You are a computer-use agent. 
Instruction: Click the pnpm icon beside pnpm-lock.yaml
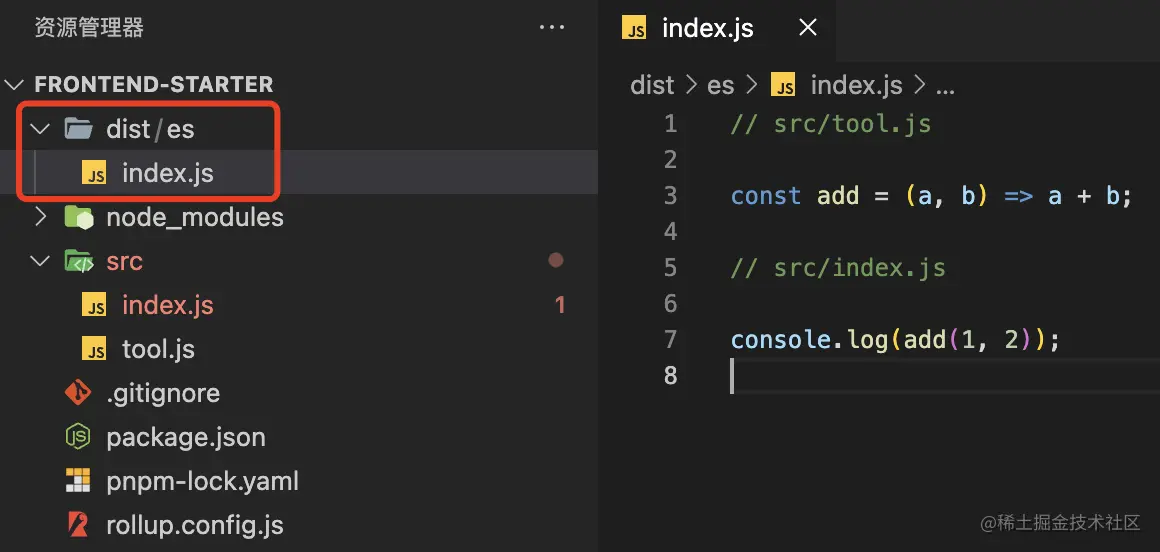[x=78, y=481]
